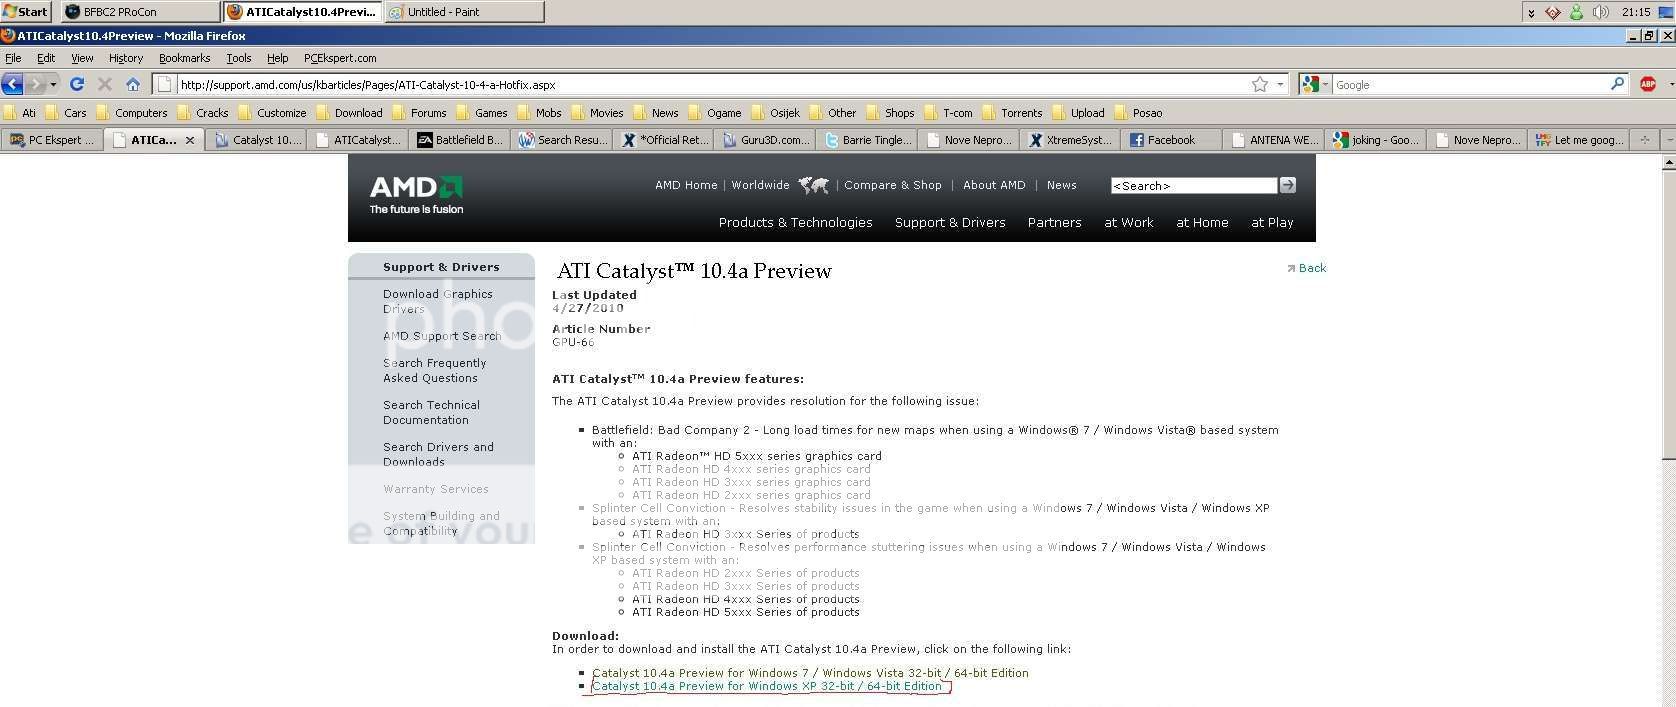Open the address bar history dropdown arrow
This screenshot has width=1676, height=707.
click(1280, 85)
